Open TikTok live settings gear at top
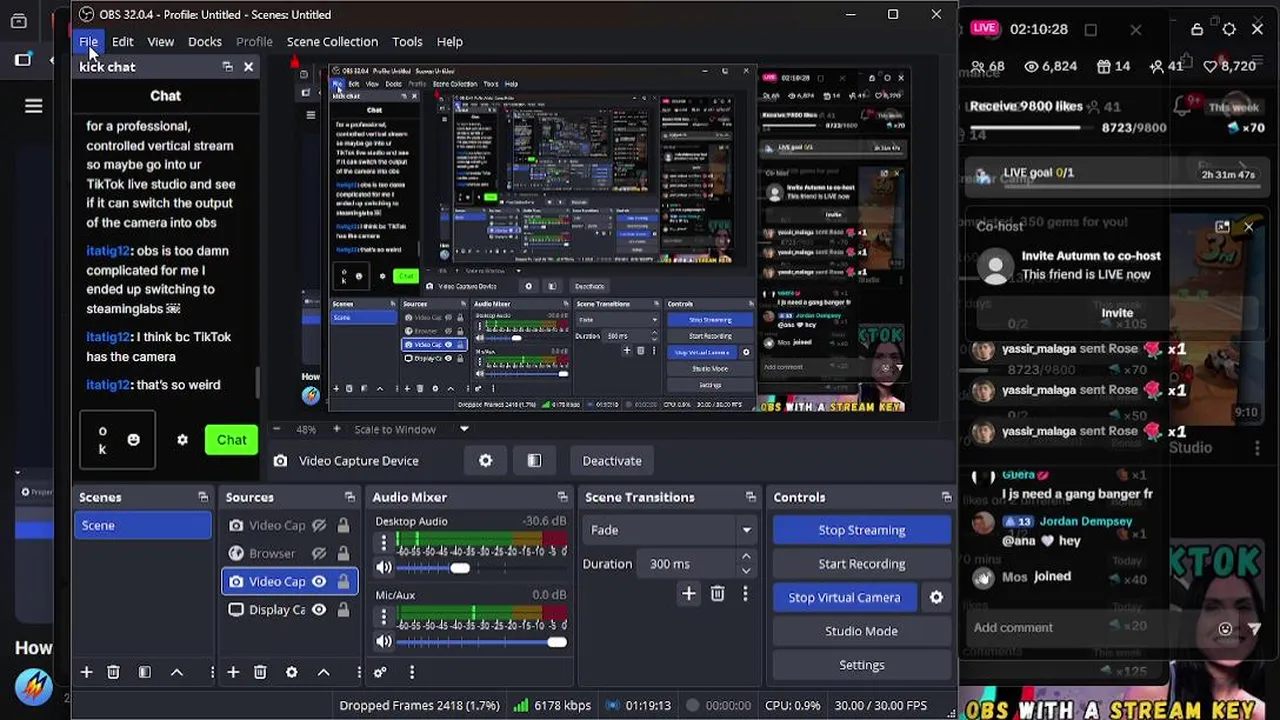Image resolution: width=1280 pixels, height=720 pixels. click(x=1229, y=29)
